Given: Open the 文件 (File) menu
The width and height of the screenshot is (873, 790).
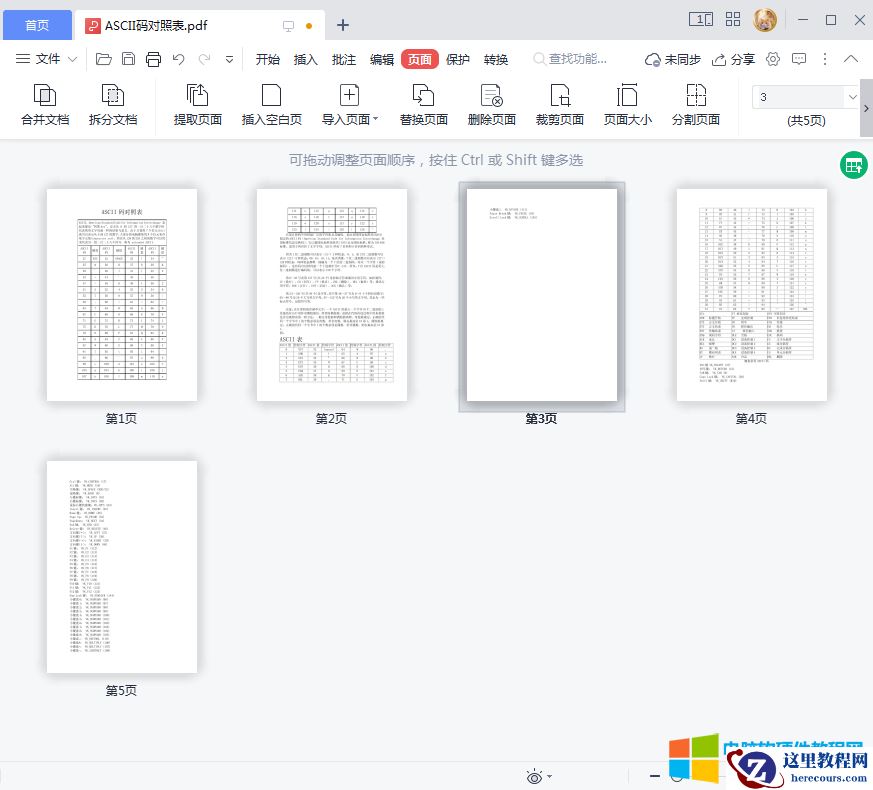Looking at the screenshot, I should pos(47,59).
